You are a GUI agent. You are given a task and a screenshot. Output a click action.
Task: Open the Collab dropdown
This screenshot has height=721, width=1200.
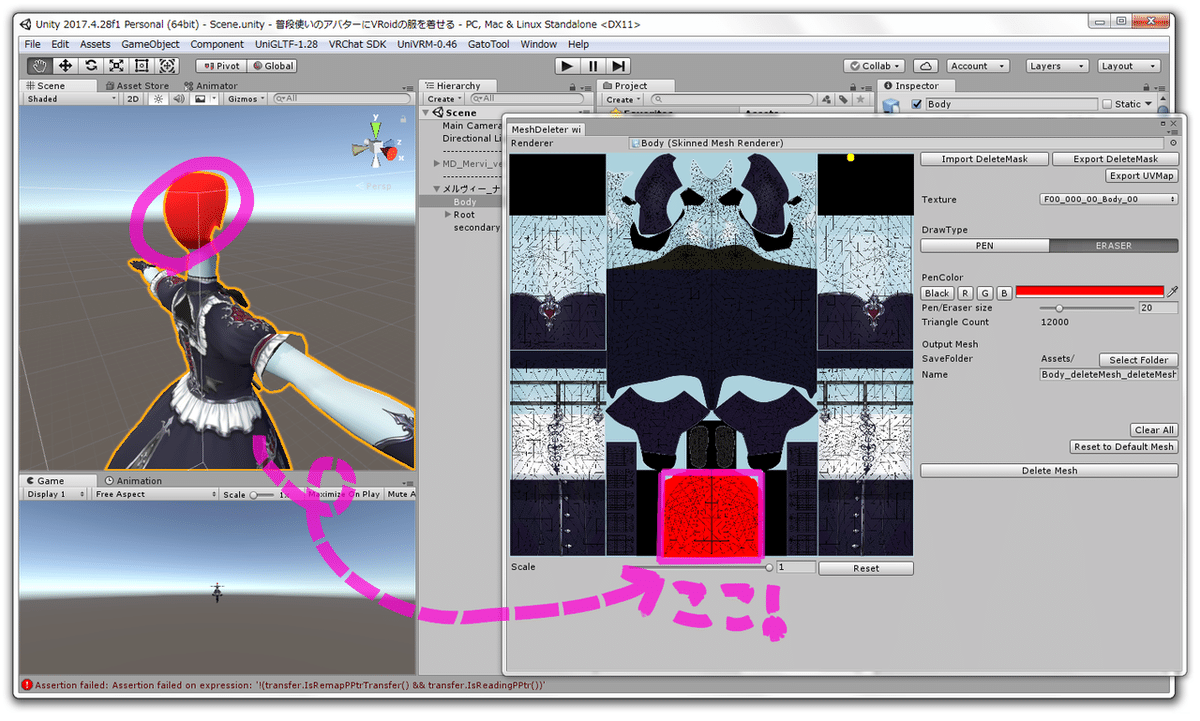[874, 66]
